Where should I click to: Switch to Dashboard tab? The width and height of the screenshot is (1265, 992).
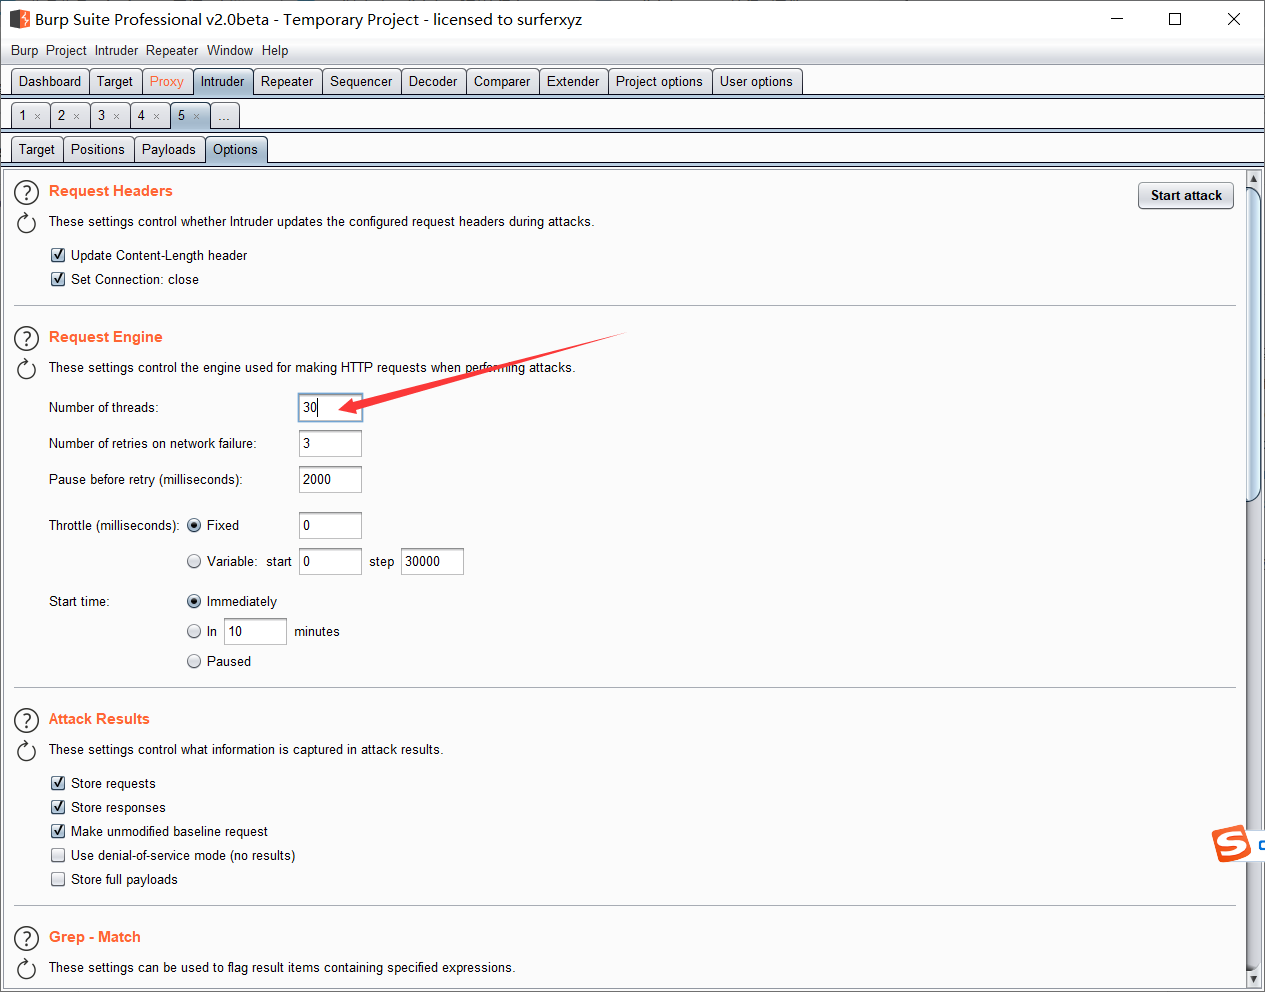tap(50, 82)
